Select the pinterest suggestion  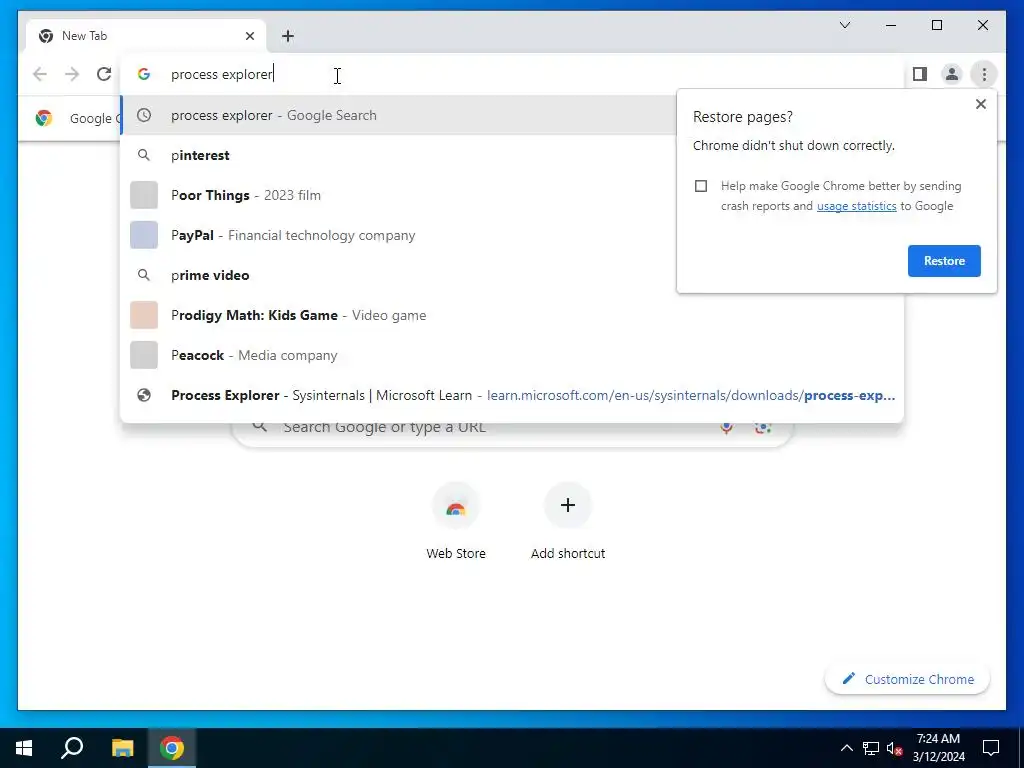click(398, 155)
